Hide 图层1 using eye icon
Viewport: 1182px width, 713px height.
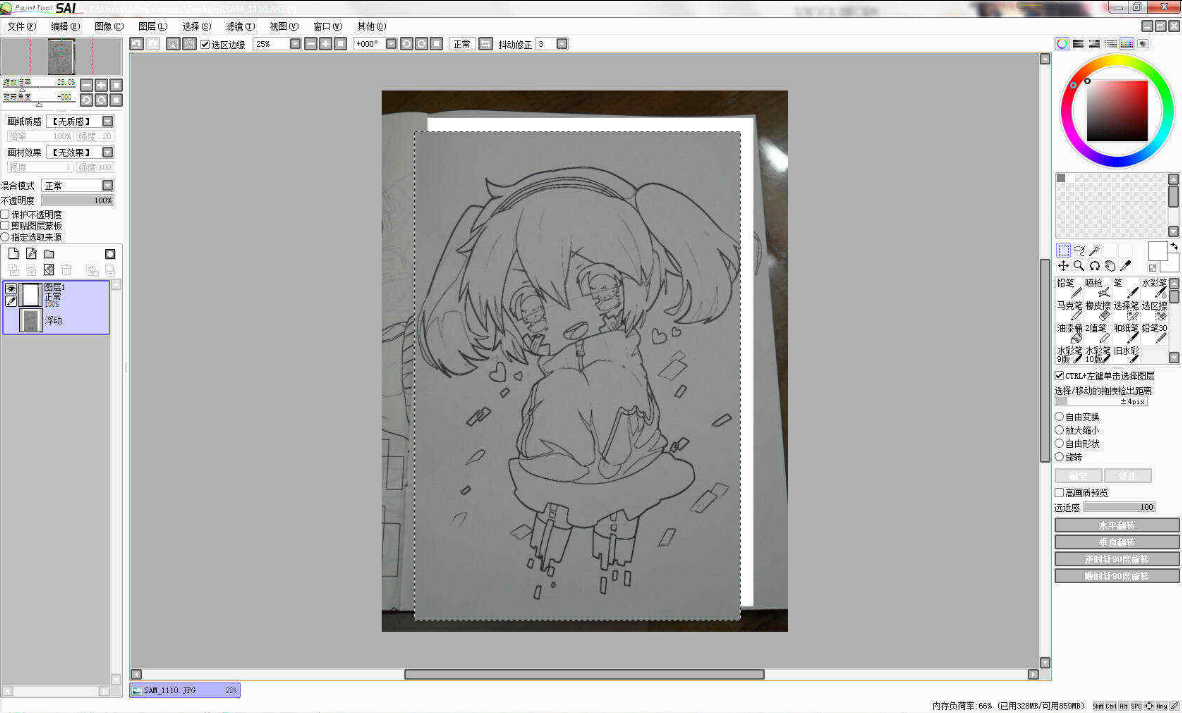point(11,289)
